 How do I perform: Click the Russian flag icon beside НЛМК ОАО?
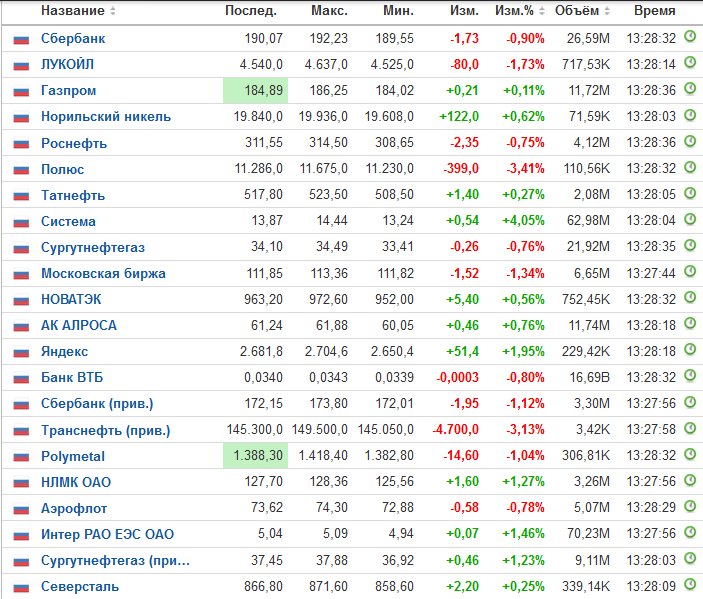click(21, 483)
